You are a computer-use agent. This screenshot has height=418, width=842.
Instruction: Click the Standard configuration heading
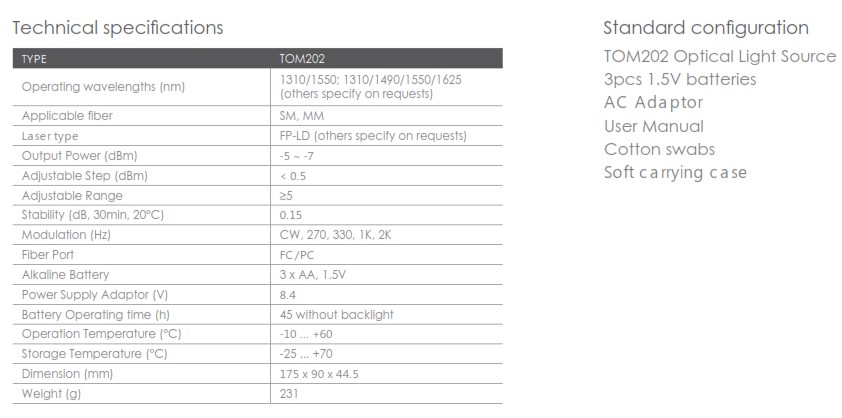coord(706,27)
